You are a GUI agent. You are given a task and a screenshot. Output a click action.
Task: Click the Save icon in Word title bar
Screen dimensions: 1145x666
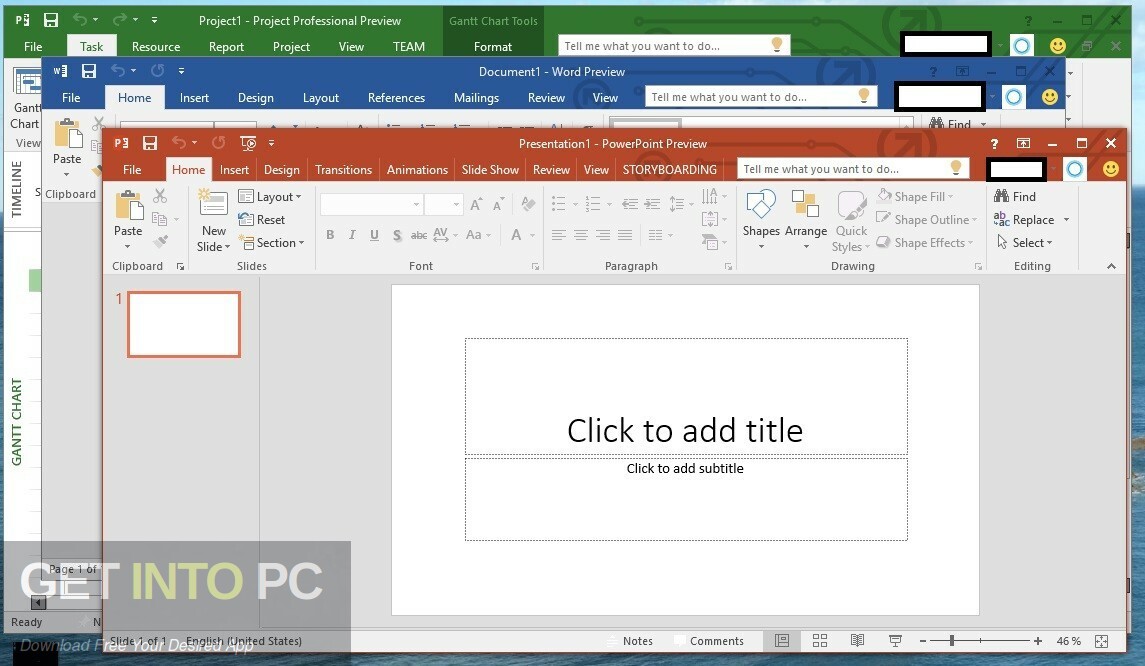pos(88,71)
